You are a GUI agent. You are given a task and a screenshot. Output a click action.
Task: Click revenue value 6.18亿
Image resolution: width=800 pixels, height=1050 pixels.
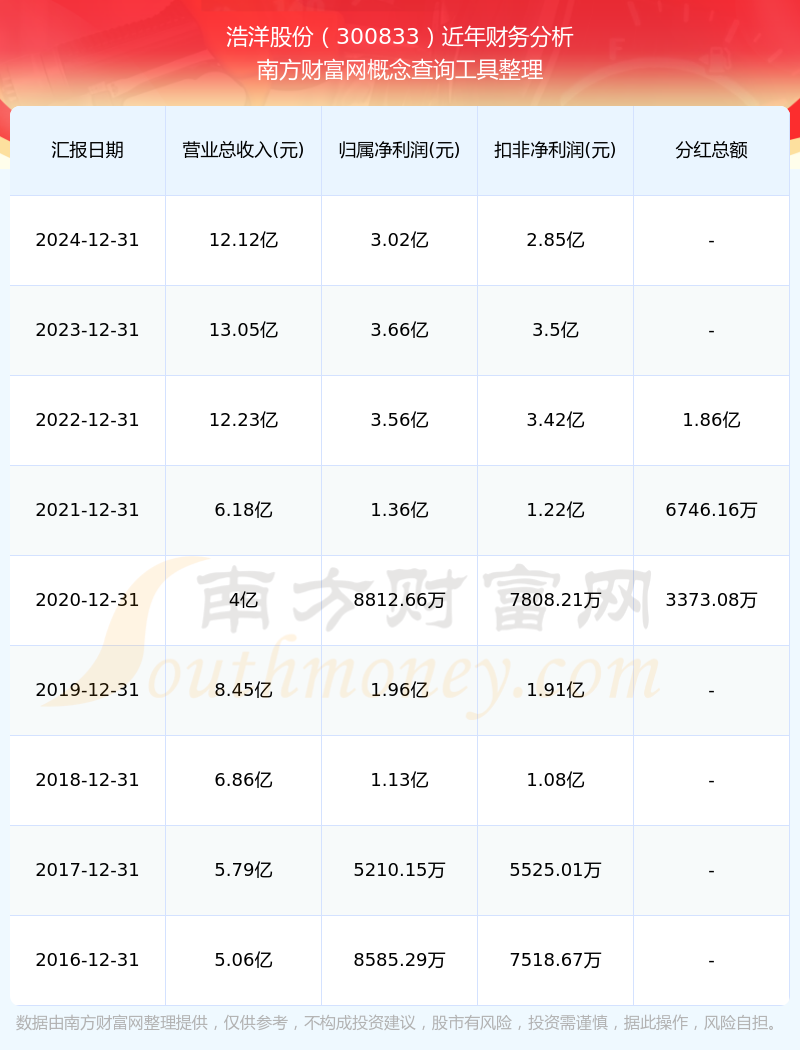[x=244, y=510]
